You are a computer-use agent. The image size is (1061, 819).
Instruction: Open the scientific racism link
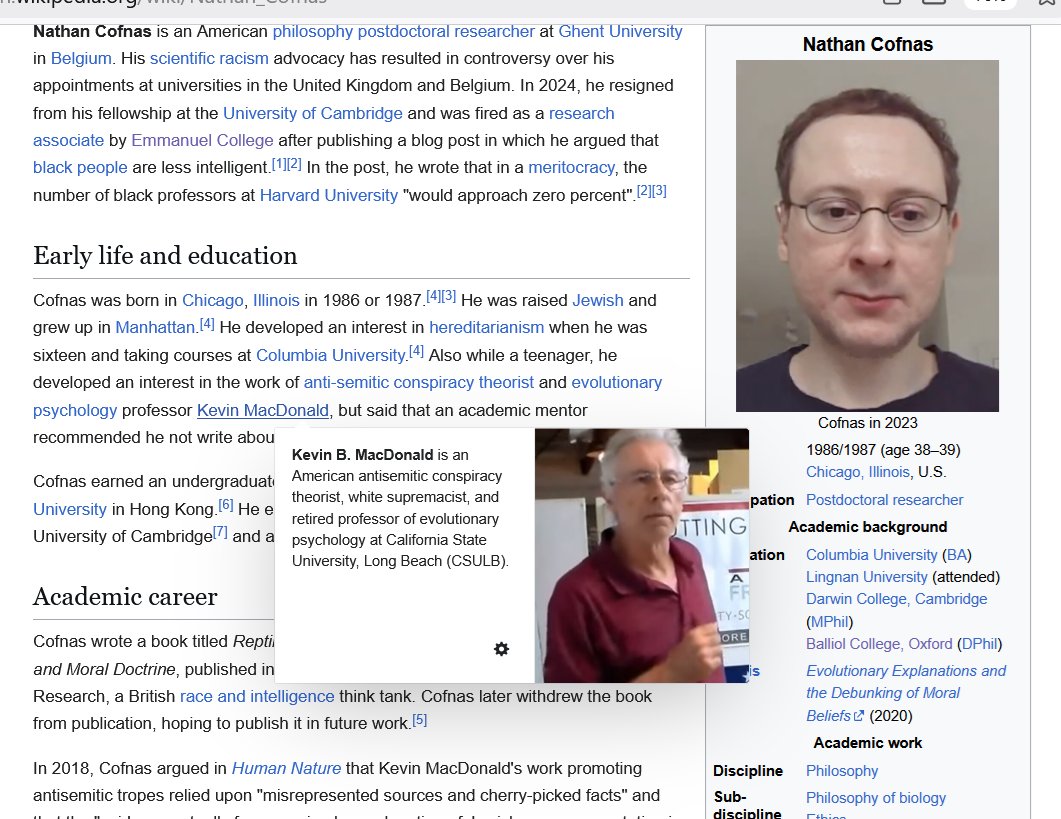[x=209, y=59]
